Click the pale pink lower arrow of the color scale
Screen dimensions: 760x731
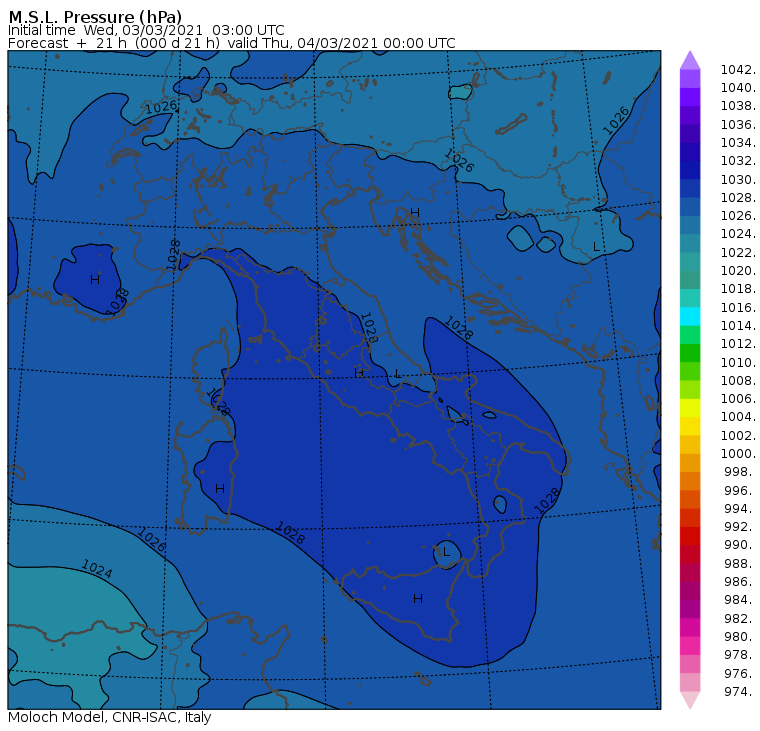coord(690,700)
